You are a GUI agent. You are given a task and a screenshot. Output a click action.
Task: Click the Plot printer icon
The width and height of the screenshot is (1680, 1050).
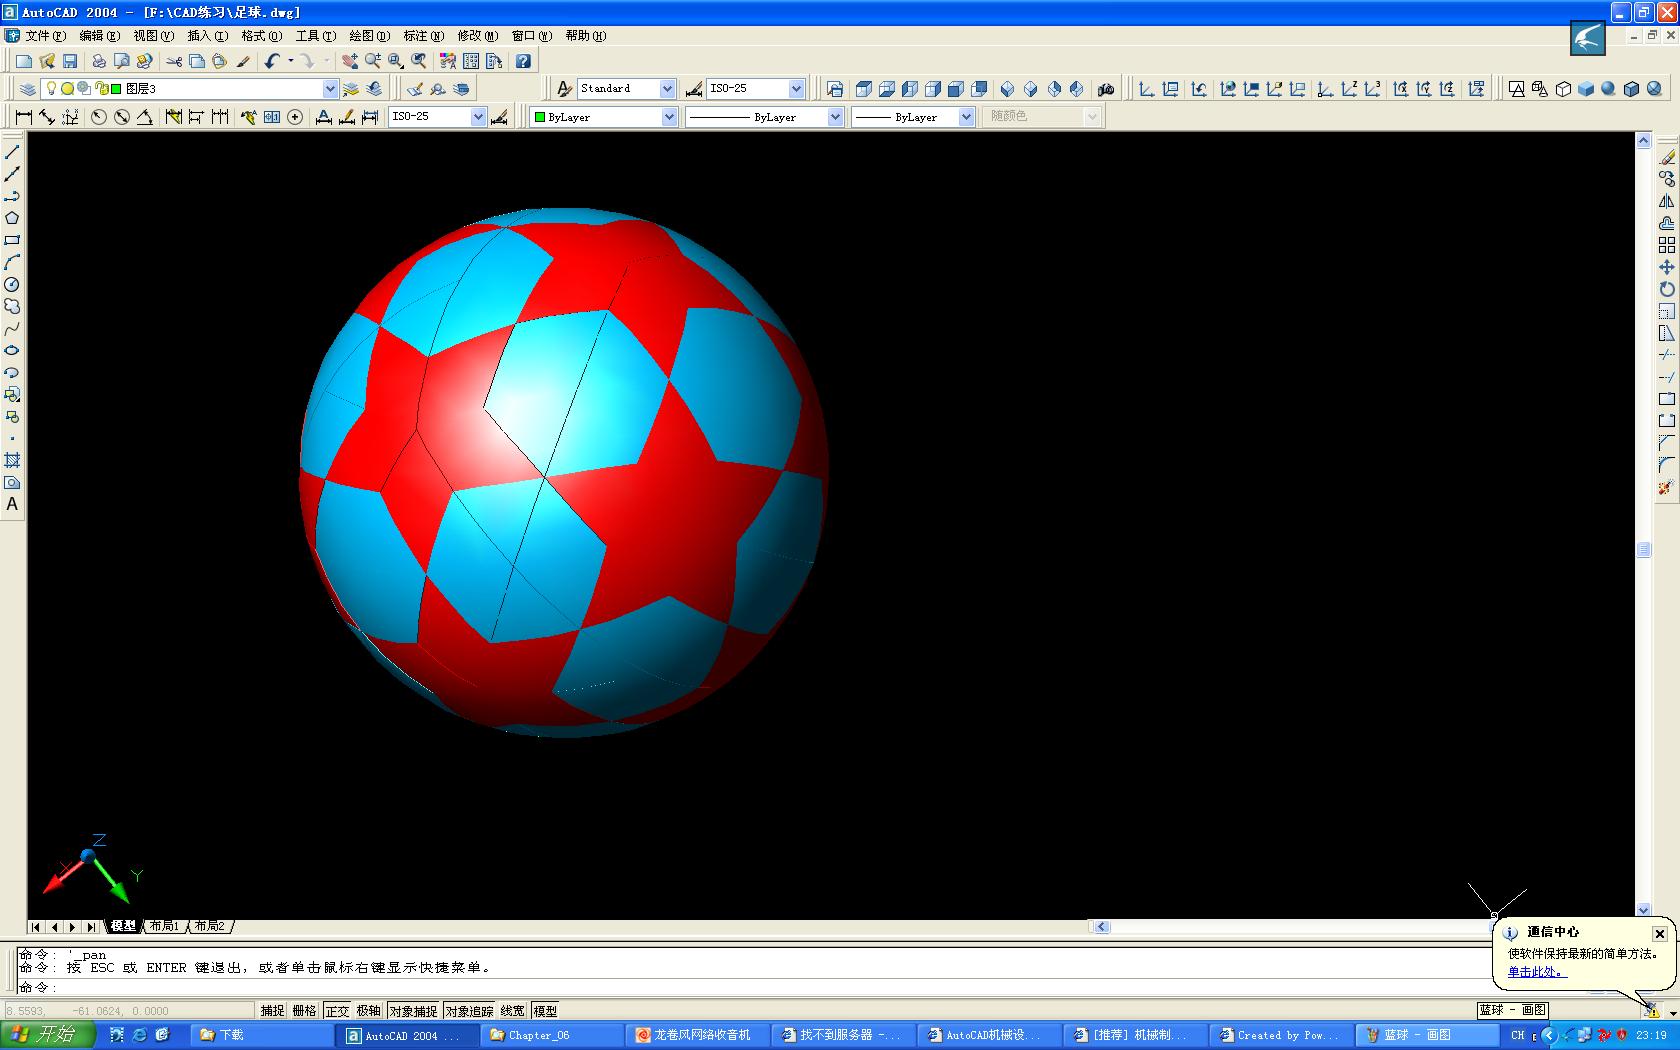(99, 61)
